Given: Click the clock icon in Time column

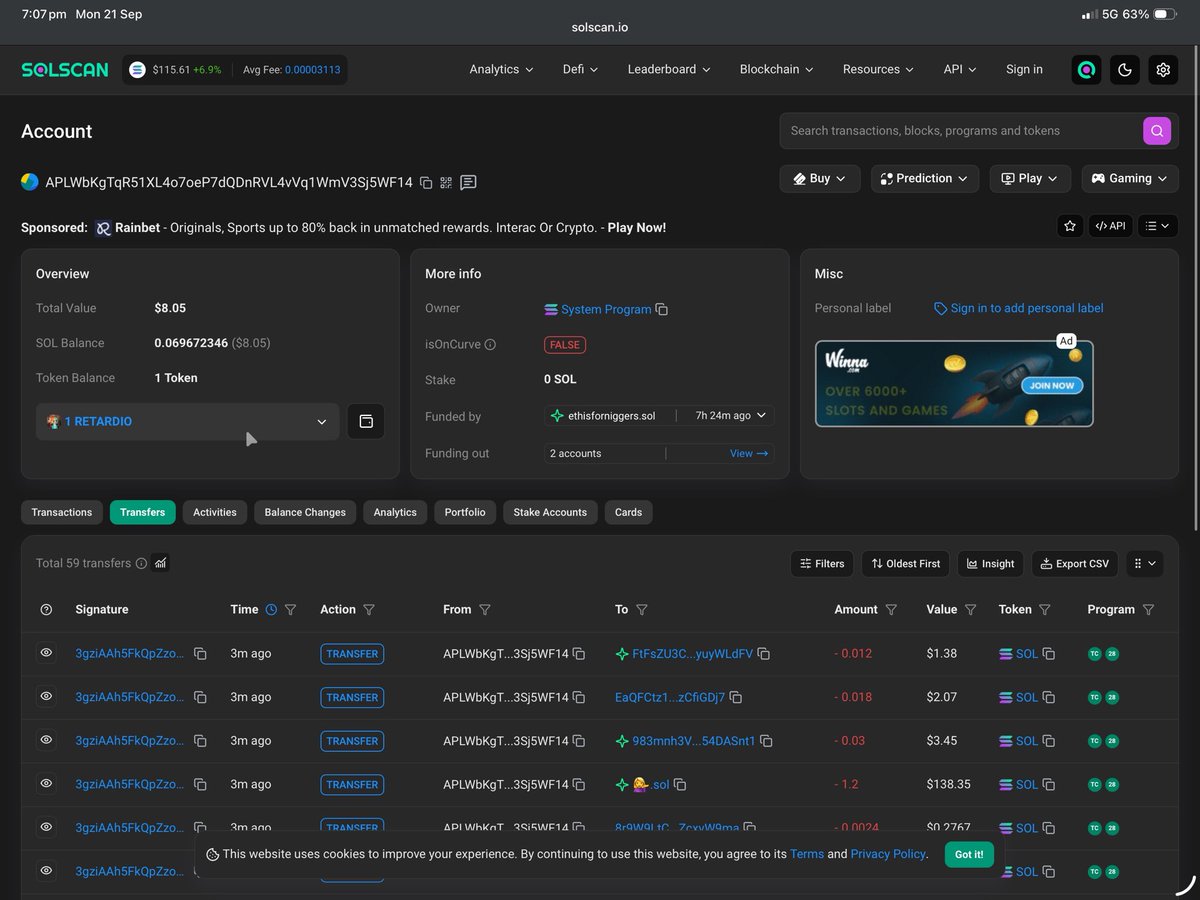Looking at the screenshot, I should [271, 610].
